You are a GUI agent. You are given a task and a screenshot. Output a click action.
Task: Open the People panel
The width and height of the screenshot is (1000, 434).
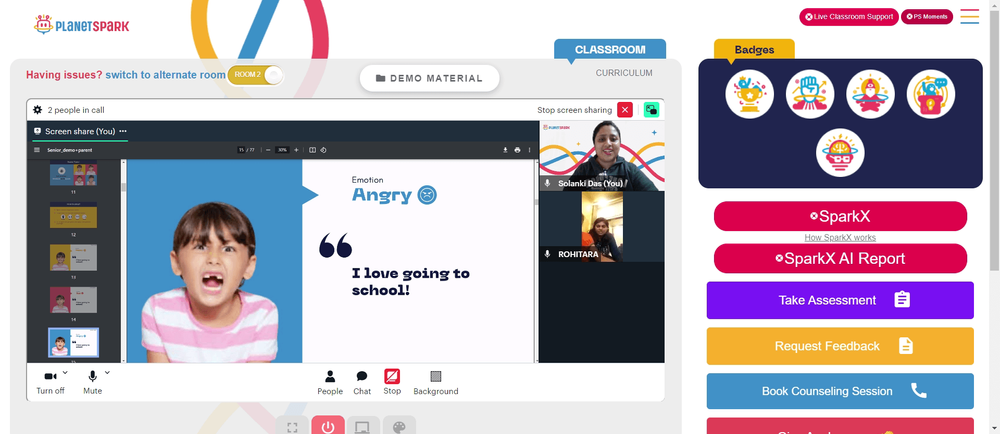tap(330, 382)
